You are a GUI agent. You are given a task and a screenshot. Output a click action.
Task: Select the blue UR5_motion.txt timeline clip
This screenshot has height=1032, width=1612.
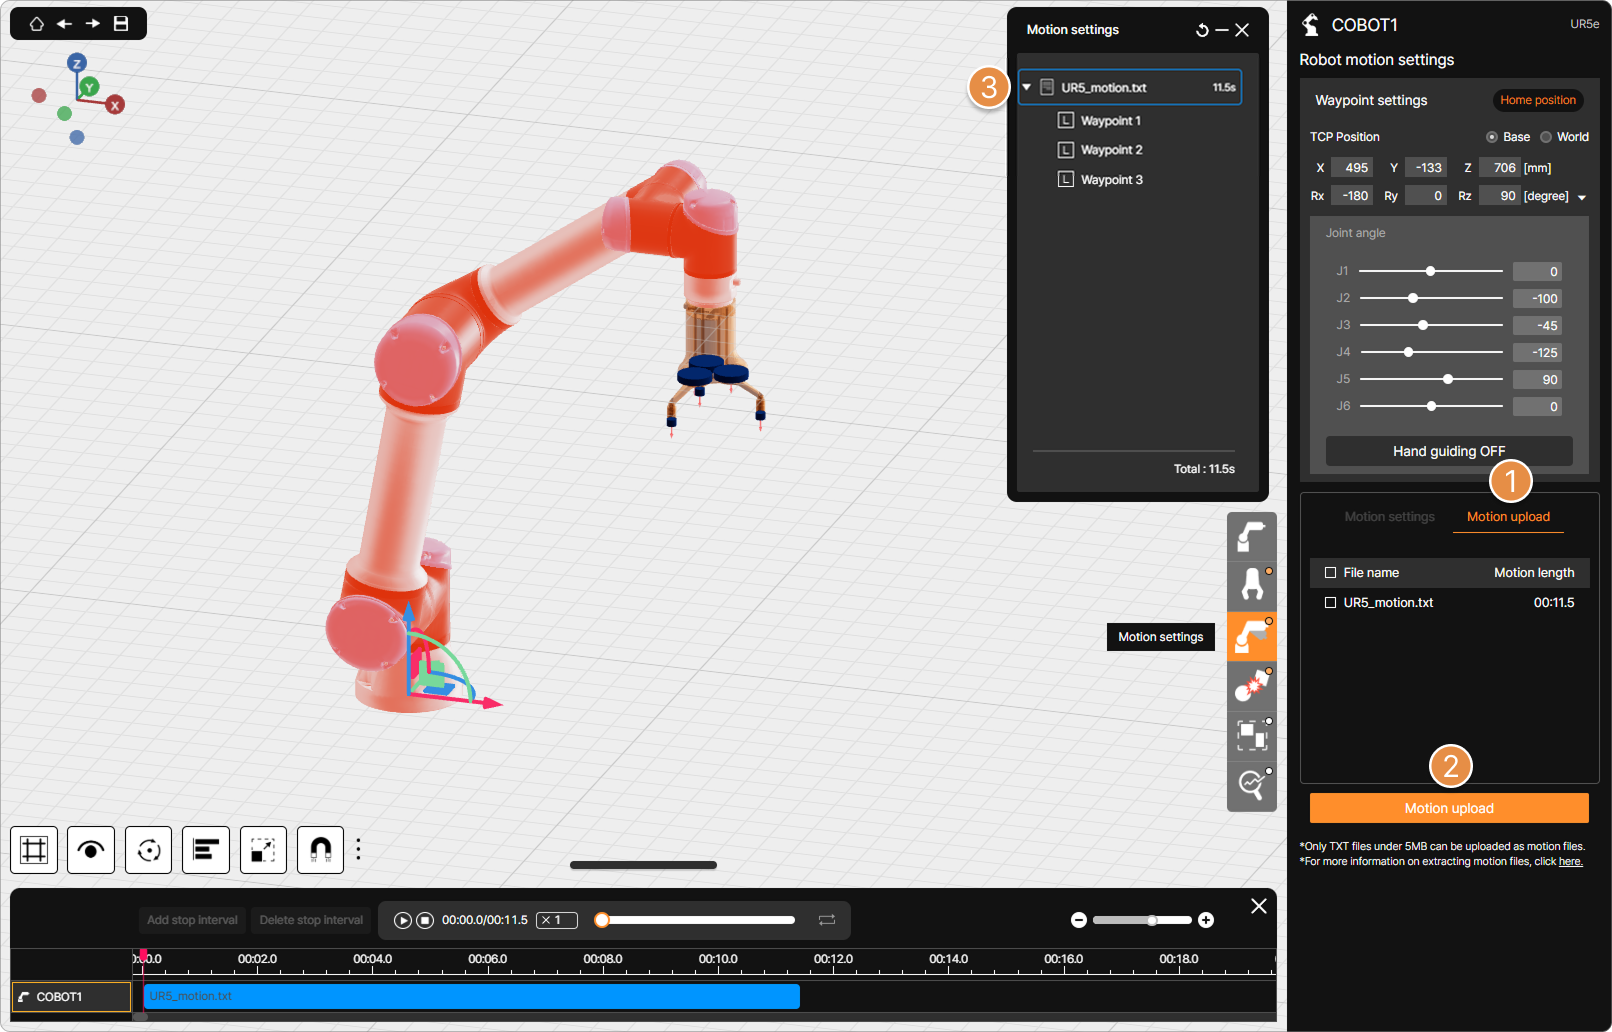[471, 996]
